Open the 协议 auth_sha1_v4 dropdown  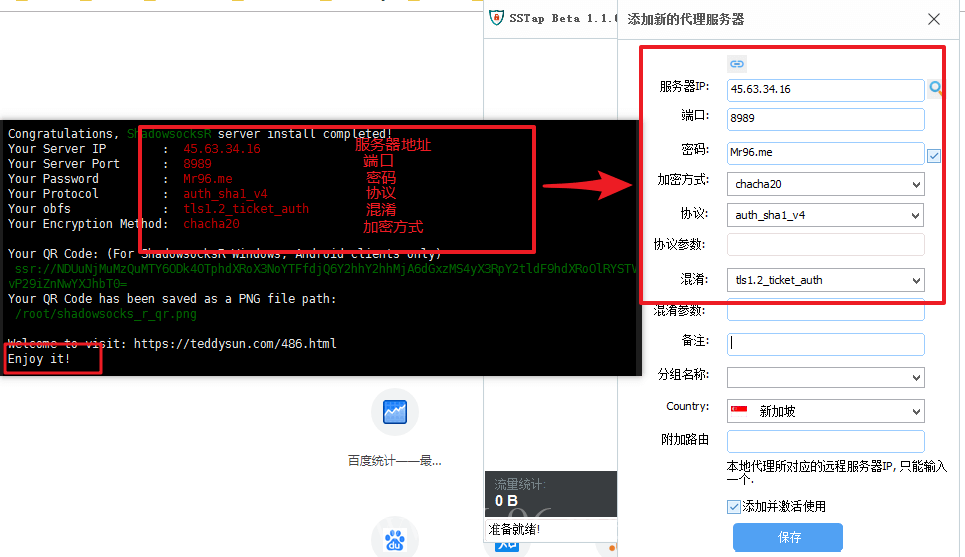pos(825,215)
